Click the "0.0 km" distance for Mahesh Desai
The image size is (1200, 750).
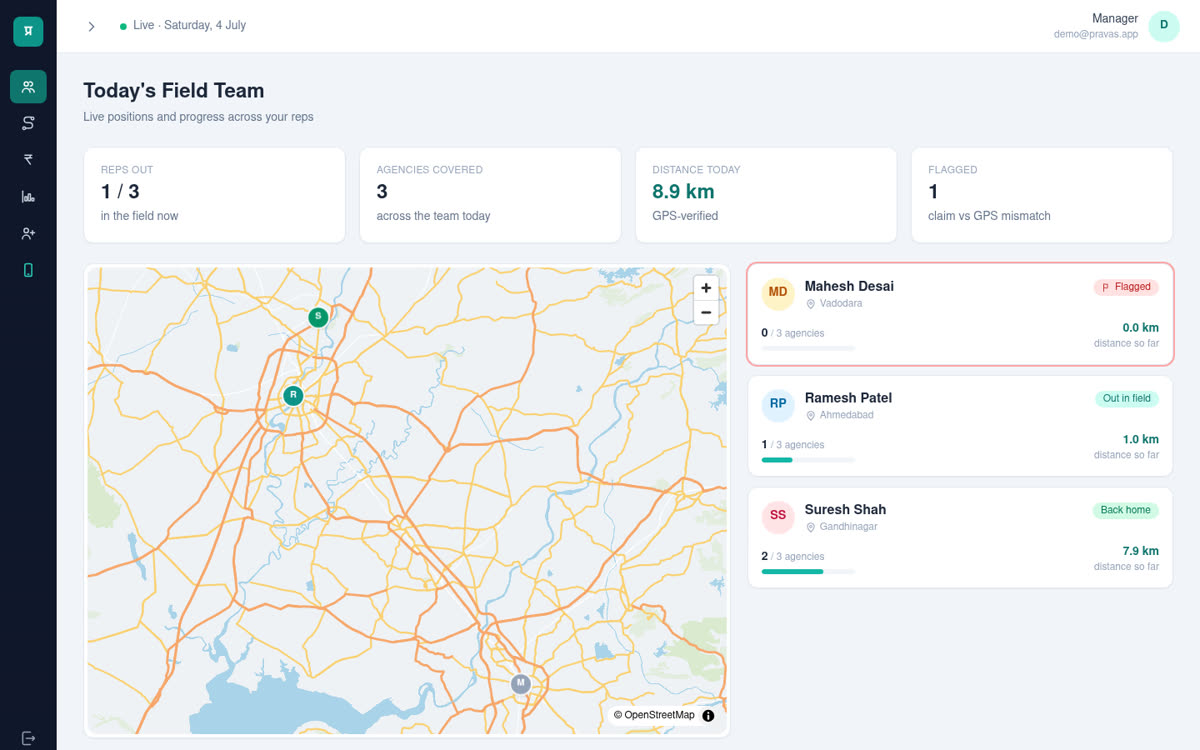click(x=1141, y=327)
